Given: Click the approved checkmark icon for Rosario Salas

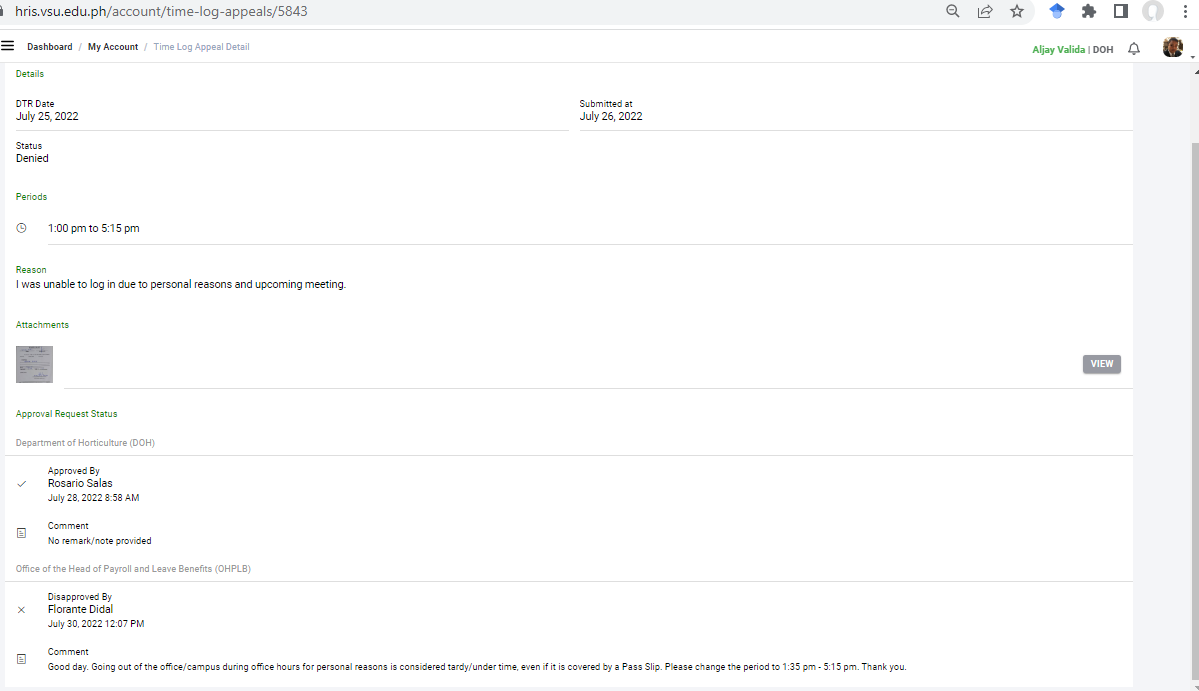Looking at the screenshot, I should pyautogui.click(x=22, y=484).
